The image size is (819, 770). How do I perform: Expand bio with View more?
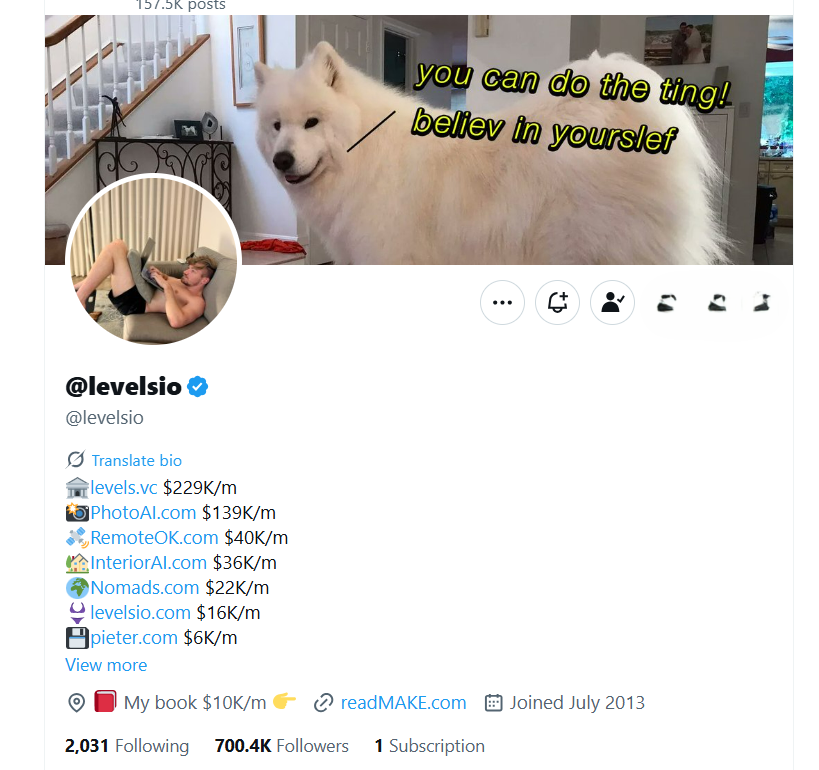[x=106, y=665]
